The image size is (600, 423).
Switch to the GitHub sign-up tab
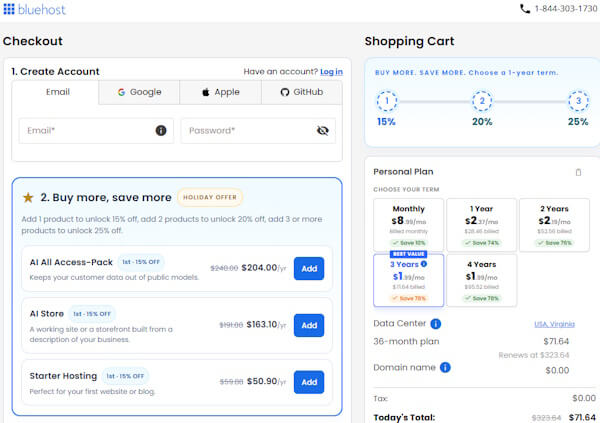click(302, 92)
